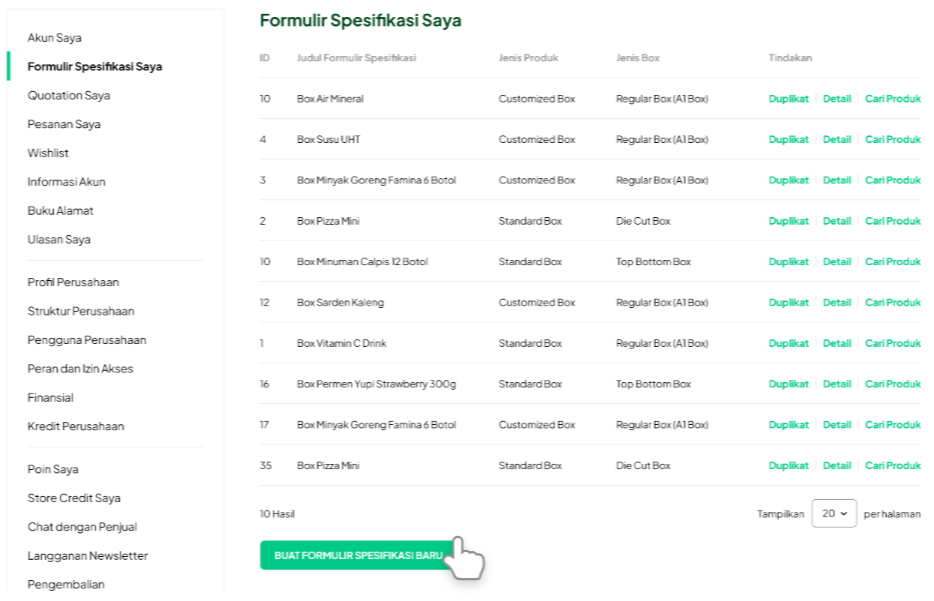934x601 pixels.
Task: Open Pesanan Saya menu item
Action: click(64, 125)
